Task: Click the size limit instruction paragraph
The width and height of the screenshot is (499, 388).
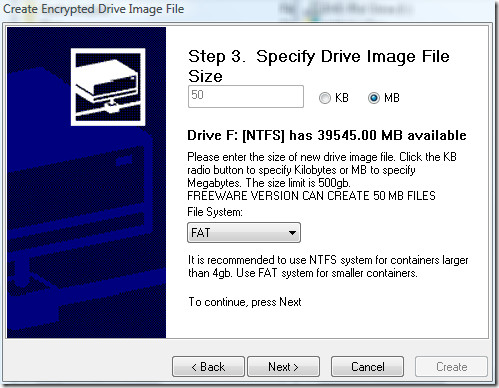Action: click(x=322, y=170)
